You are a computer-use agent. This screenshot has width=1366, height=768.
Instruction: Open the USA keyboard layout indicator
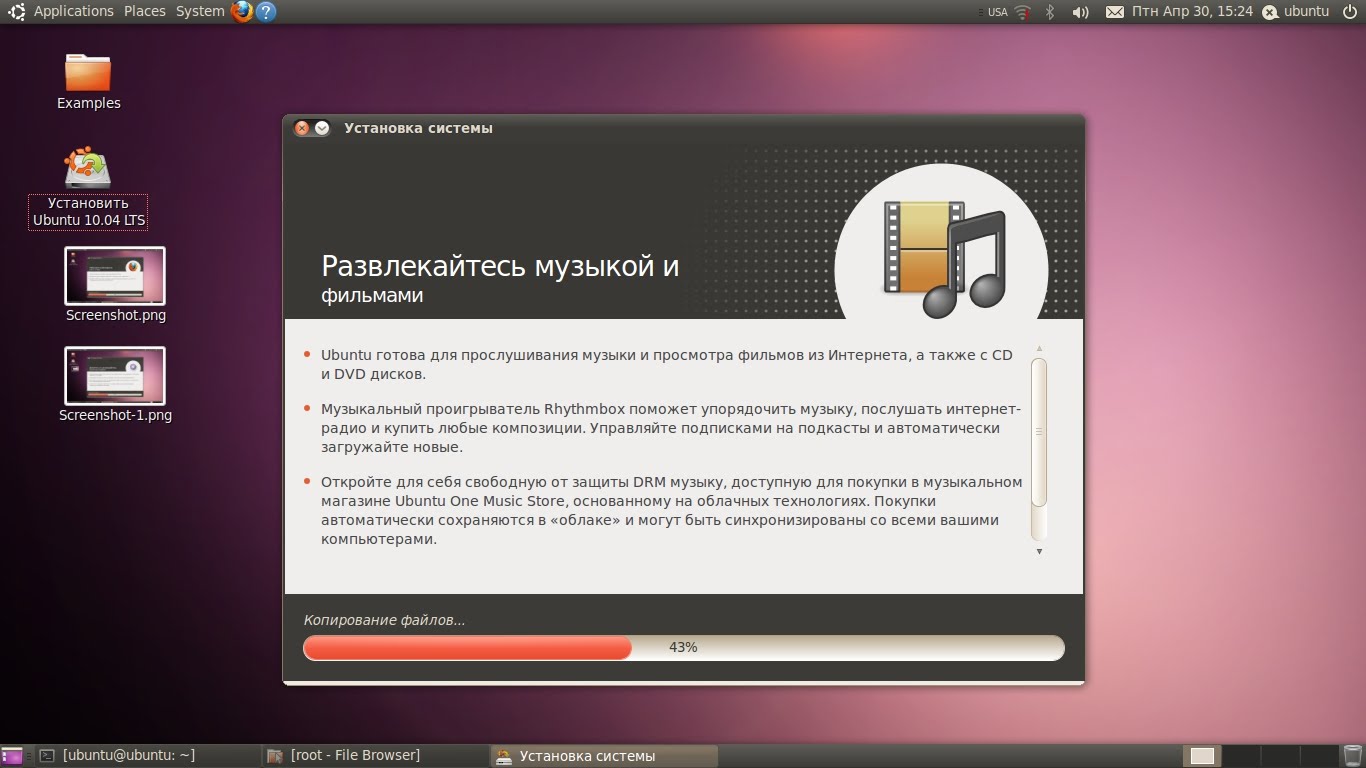click(x=998, y=12)
